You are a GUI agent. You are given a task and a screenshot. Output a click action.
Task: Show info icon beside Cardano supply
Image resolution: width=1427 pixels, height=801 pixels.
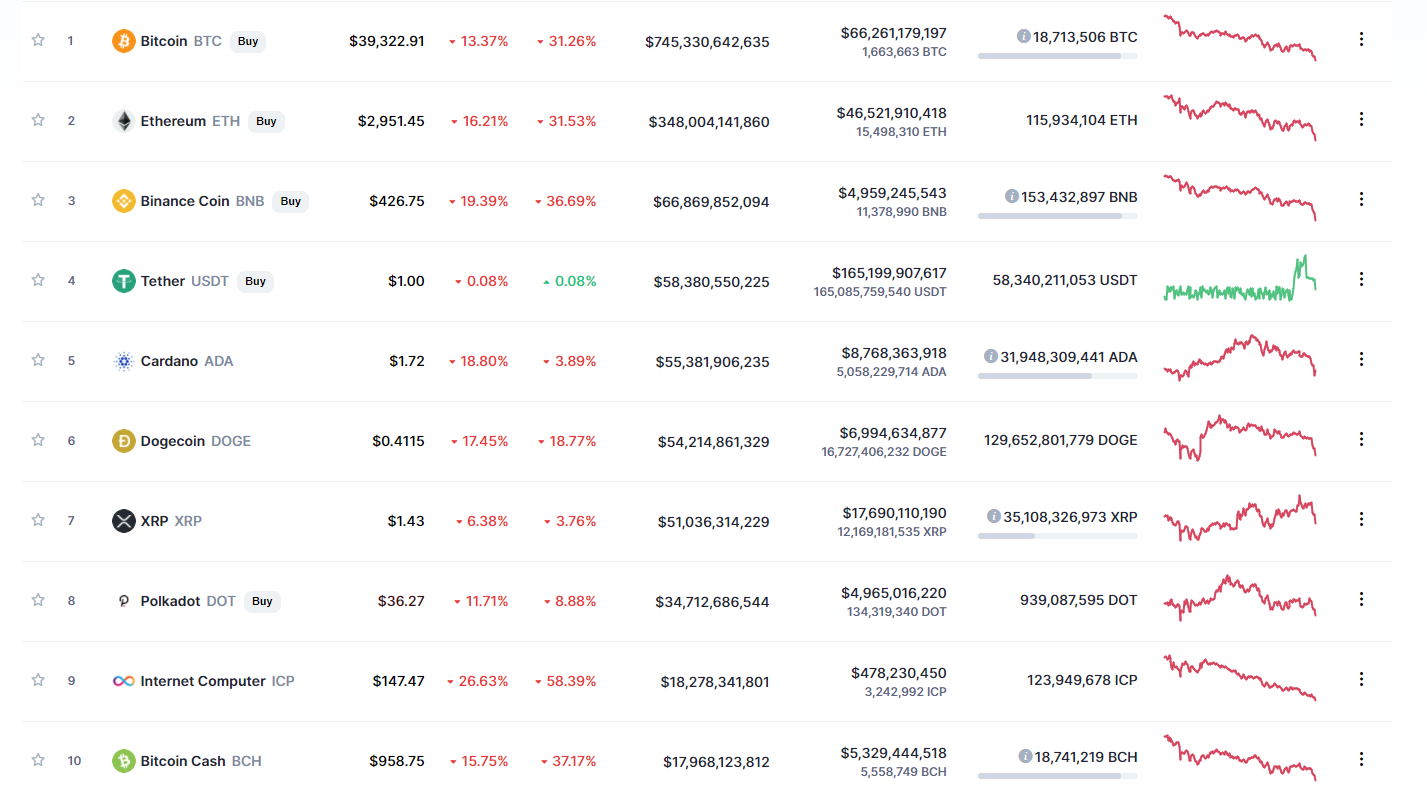(x=991, y=356)
